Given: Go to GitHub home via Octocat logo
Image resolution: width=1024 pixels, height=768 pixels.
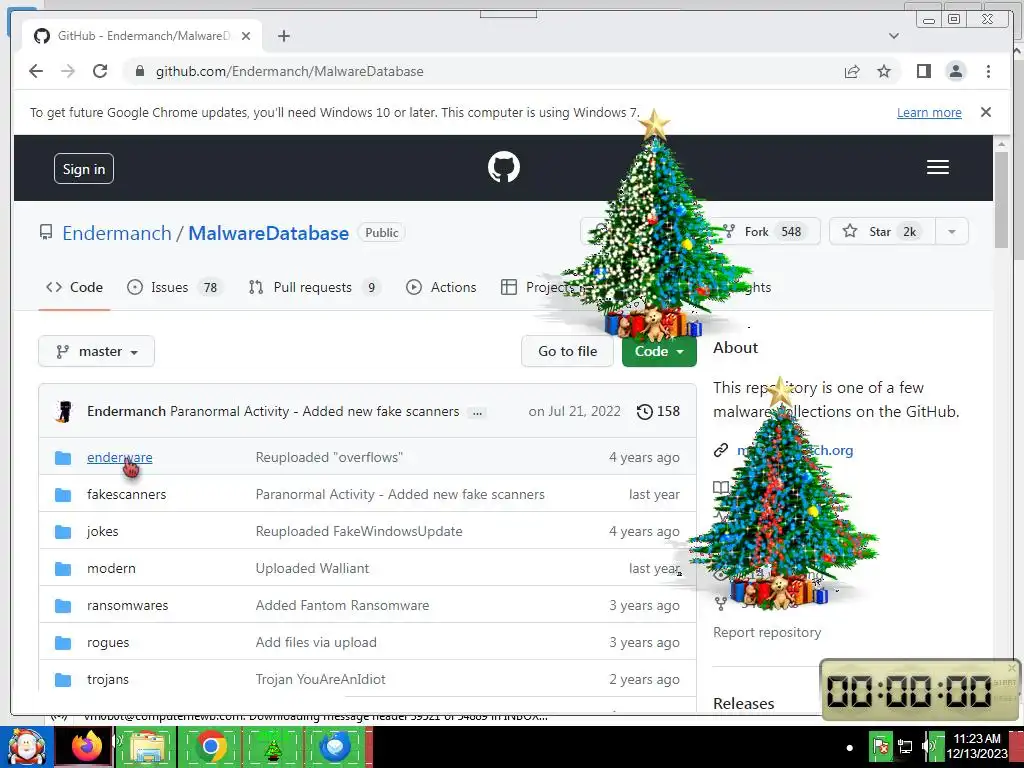Looking at the screenshot, I should pos(504,167).
